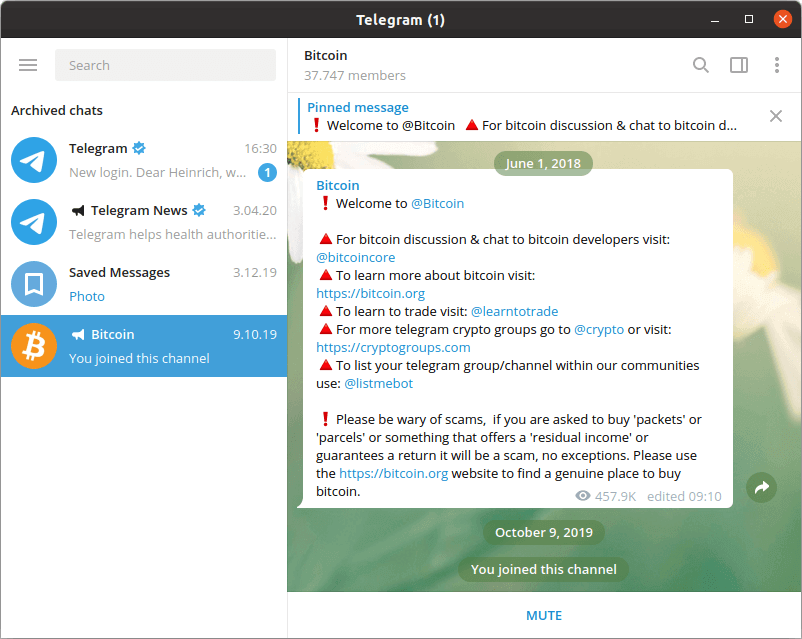Forward the Bitcoin welcome message
Viewport: 802px width, 639px height.
pyautogui.click(x=761, y=487)
